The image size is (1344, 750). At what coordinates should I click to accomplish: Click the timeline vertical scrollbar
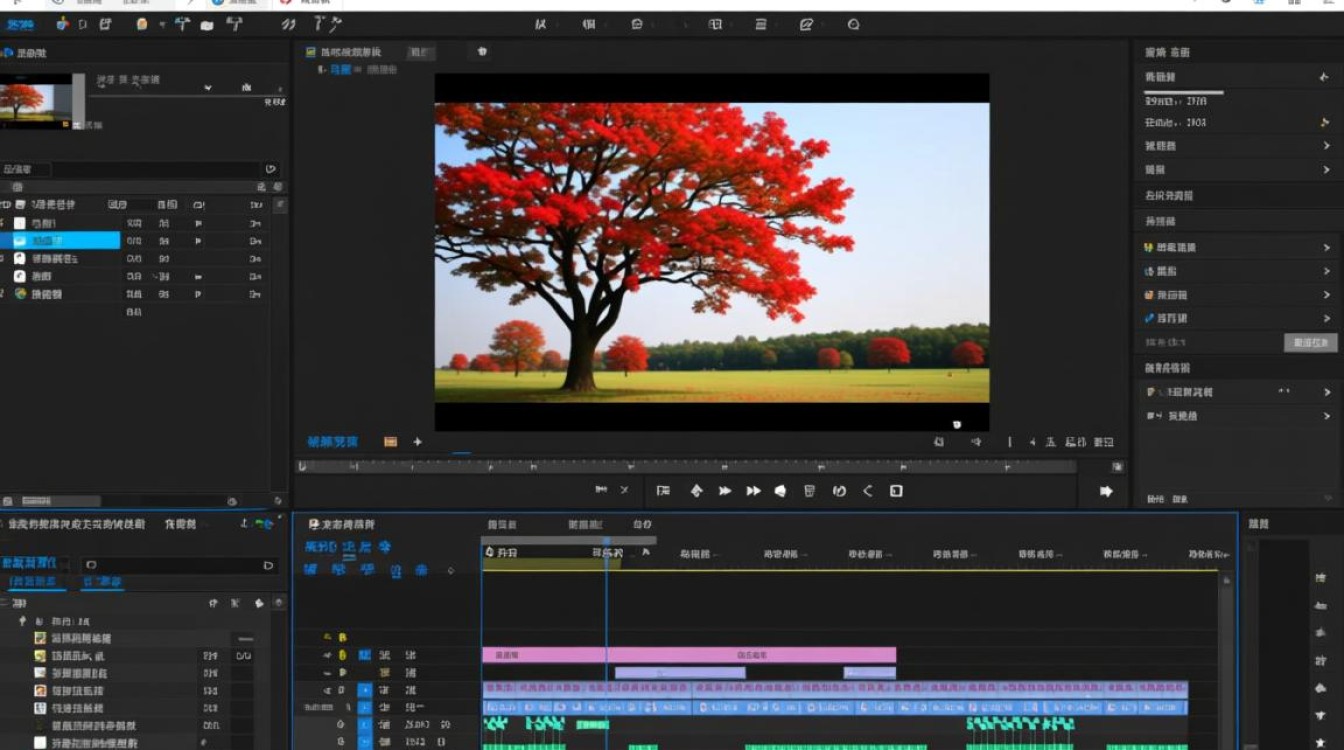[x=1226, y=660]
